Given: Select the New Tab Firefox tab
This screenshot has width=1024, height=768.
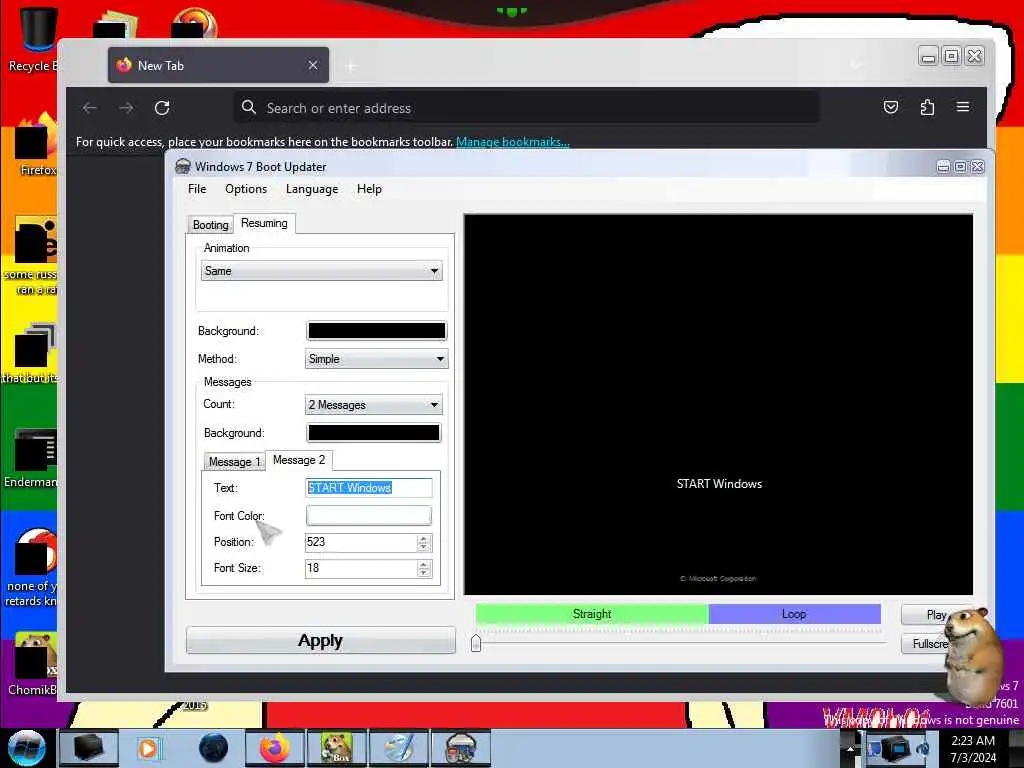Looking at the screenshot, I should coord(218,65).
